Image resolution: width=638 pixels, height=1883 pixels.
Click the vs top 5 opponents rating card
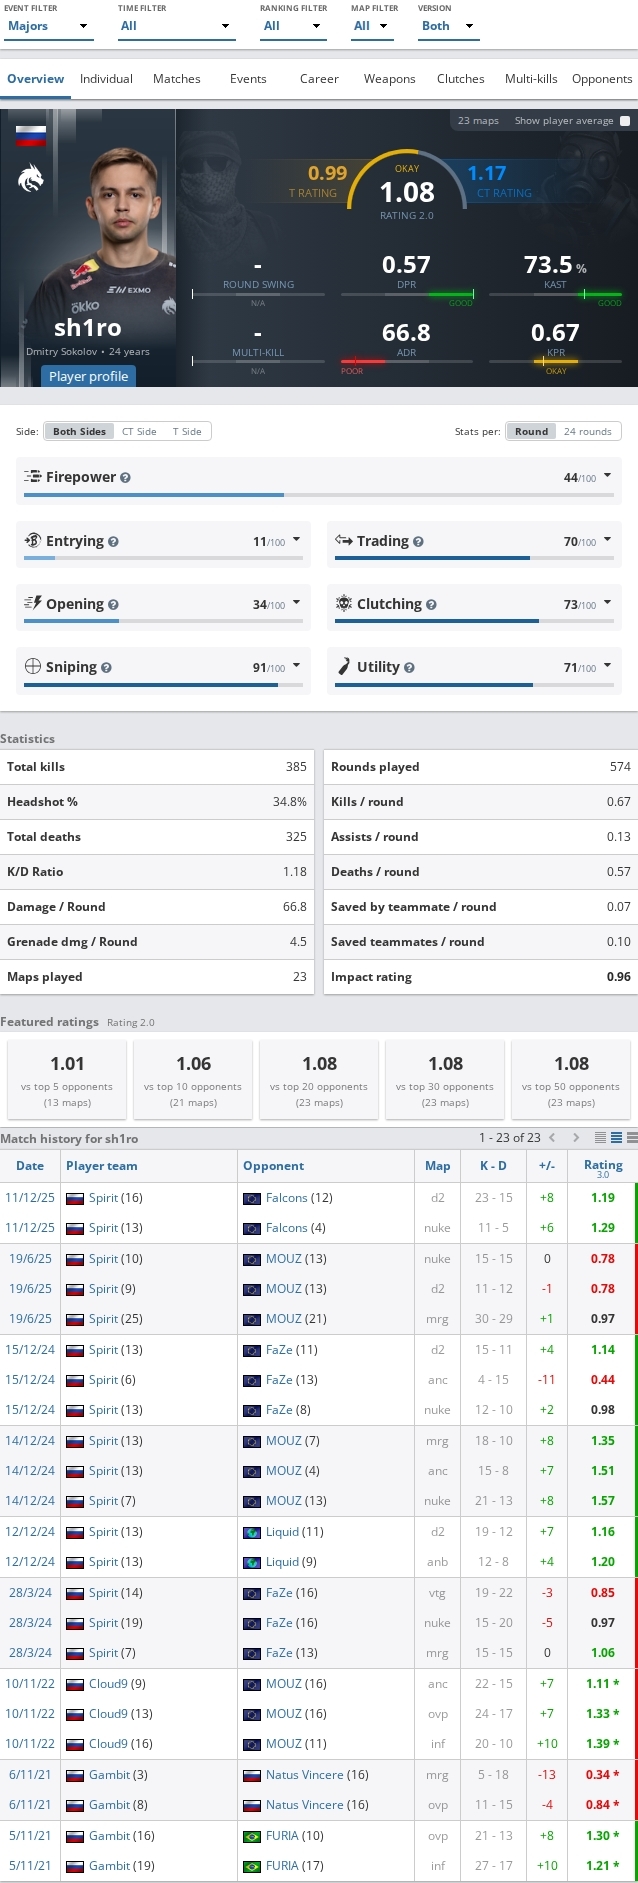click(67, 1080)
